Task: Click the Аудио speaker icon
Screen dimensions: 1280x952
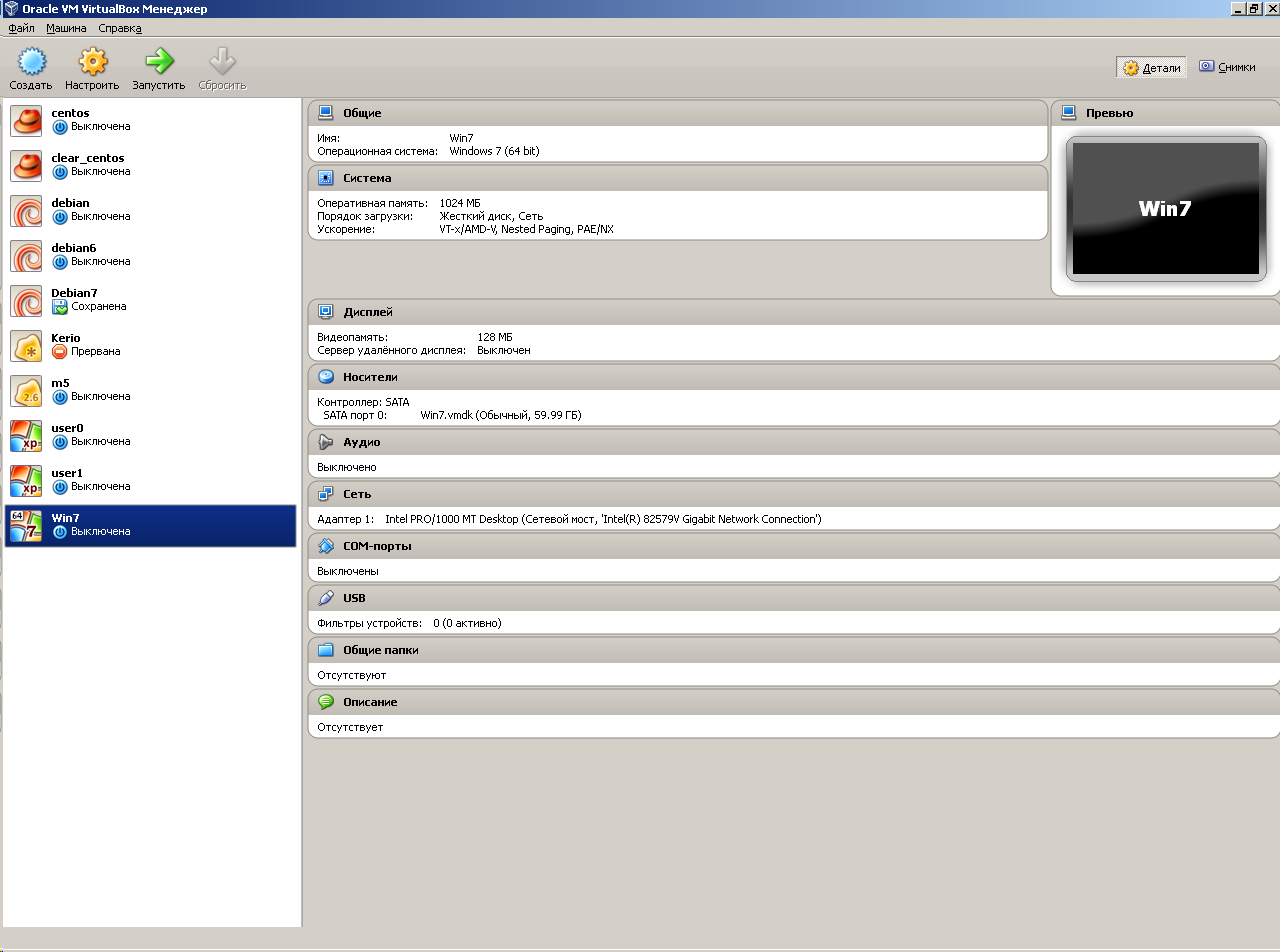Action: pos(325,442)
